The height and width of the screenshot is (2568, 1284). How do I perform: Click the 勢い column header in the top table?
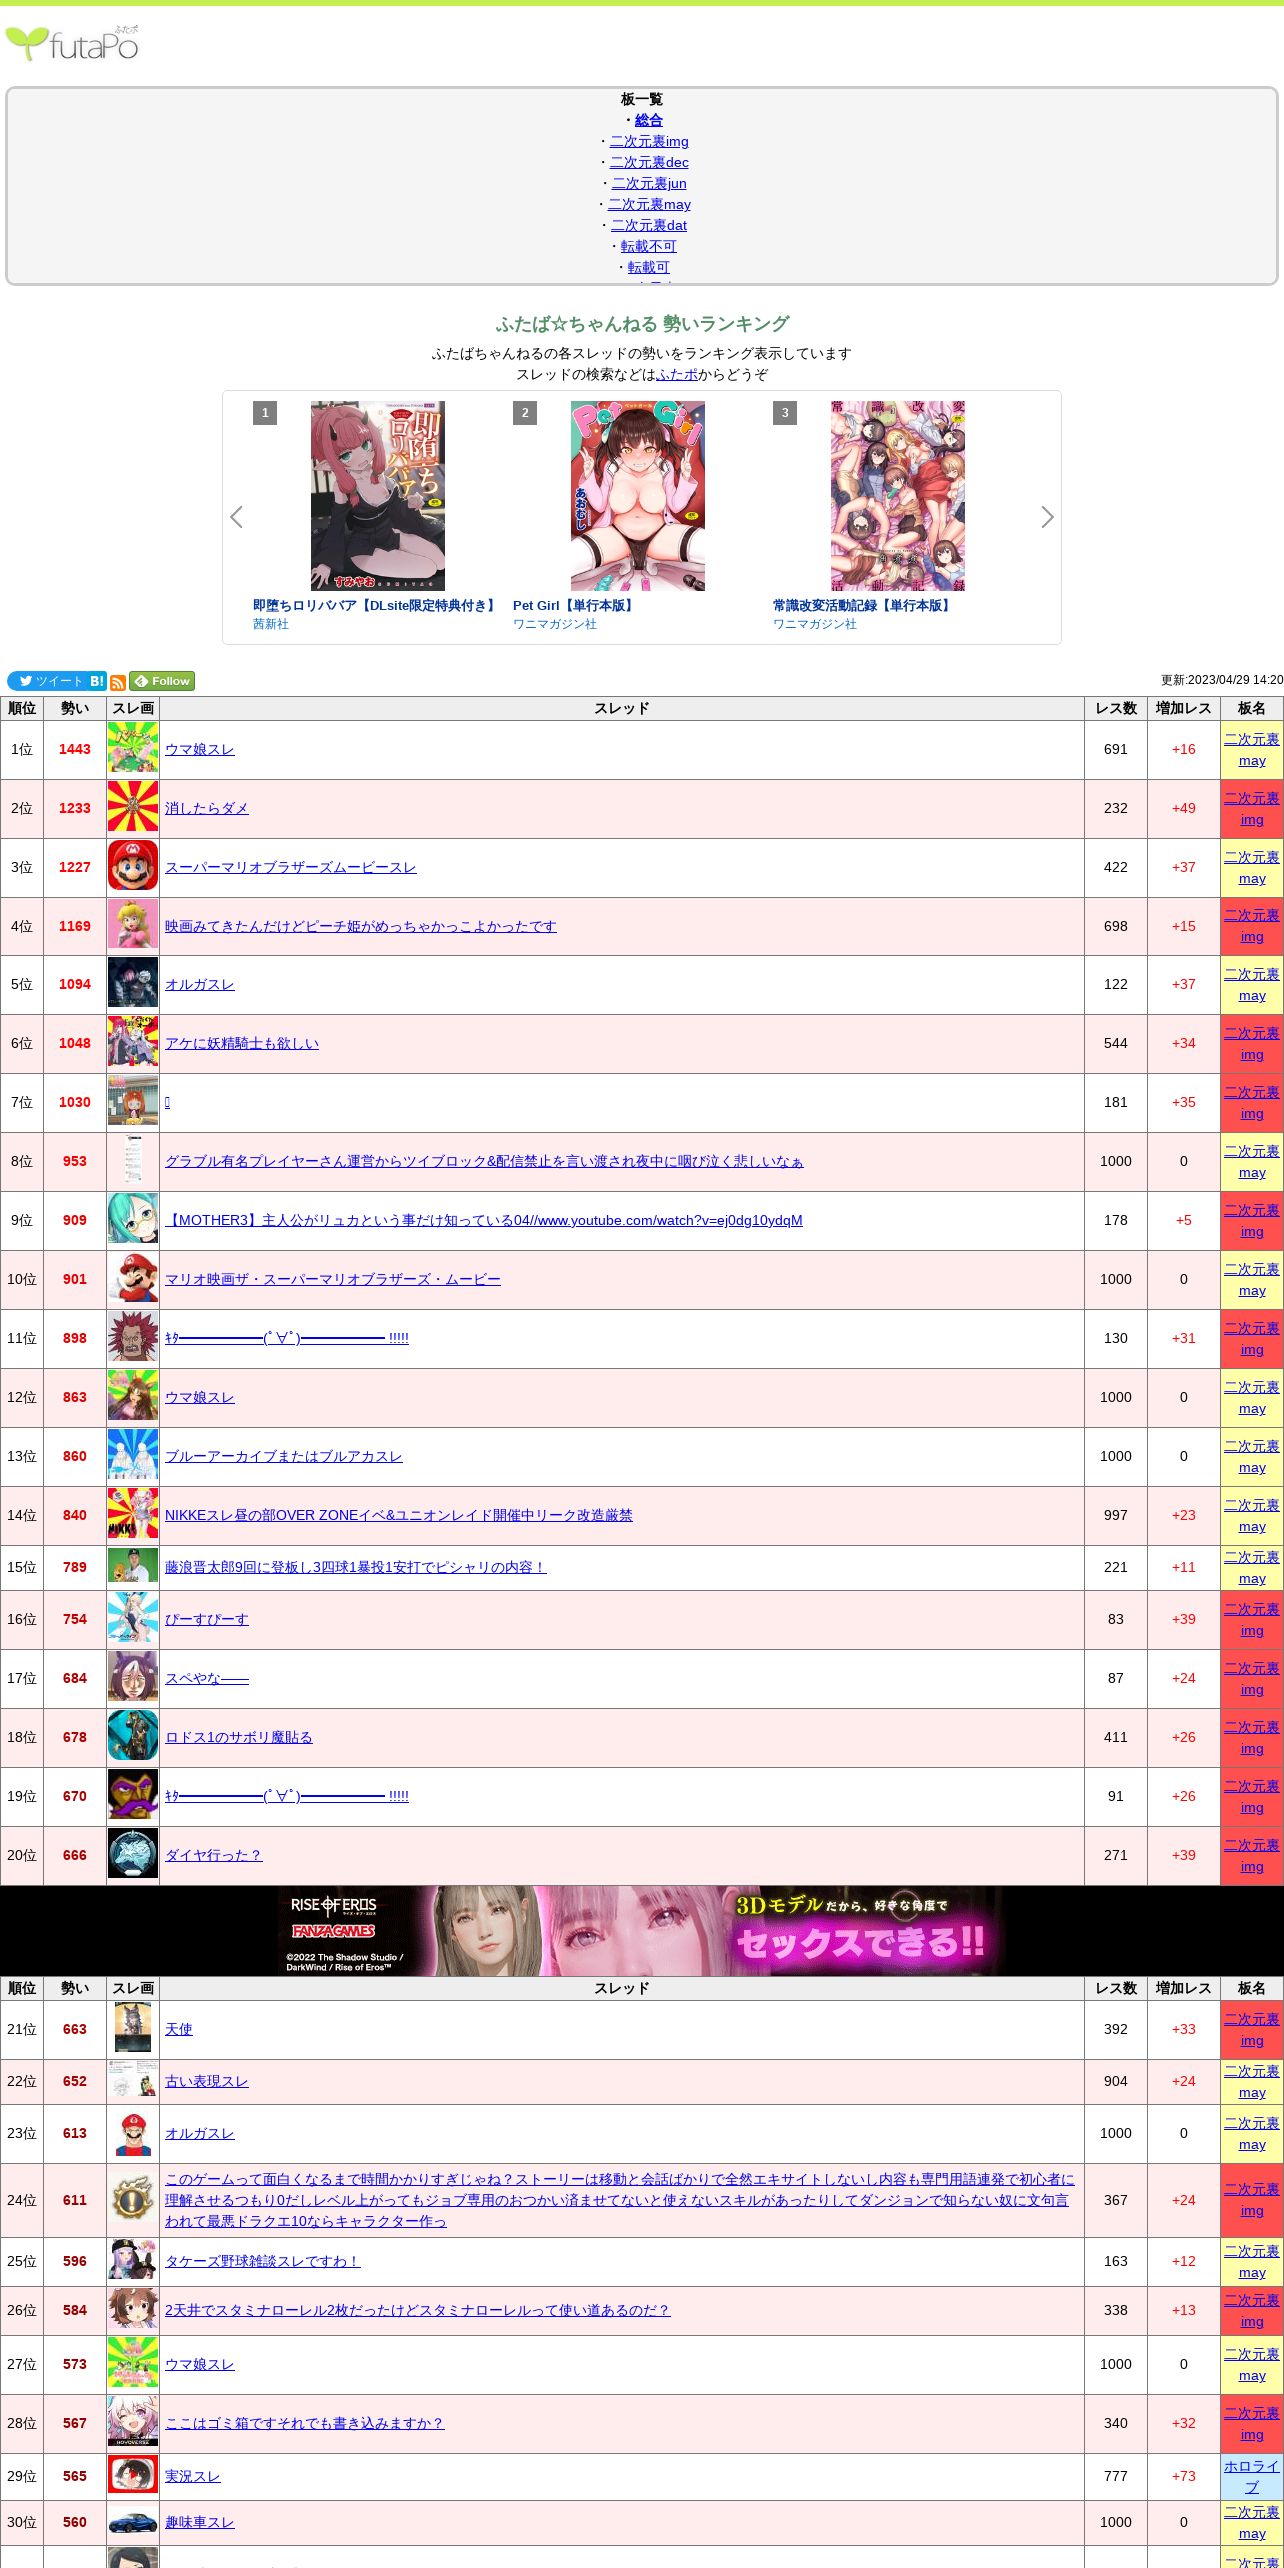tap(75, 708)
